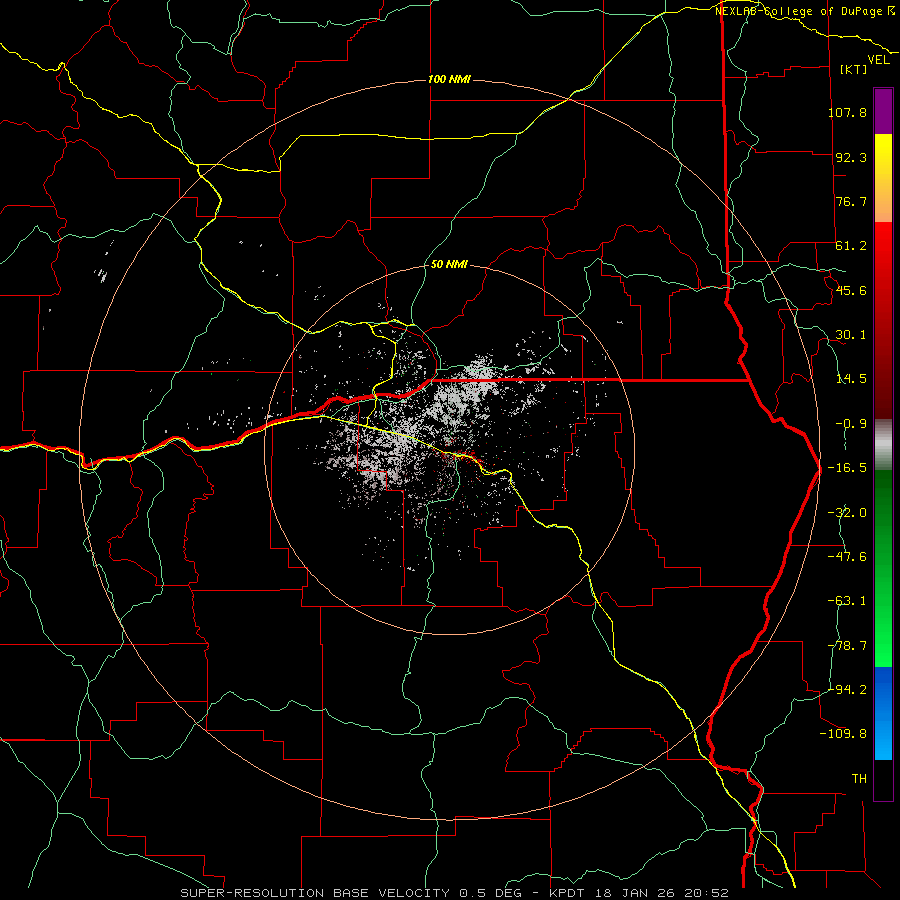Click the red segment of velocity color bar
The width and height of the screenshot is (900, 900).
(x=883, y=320)
